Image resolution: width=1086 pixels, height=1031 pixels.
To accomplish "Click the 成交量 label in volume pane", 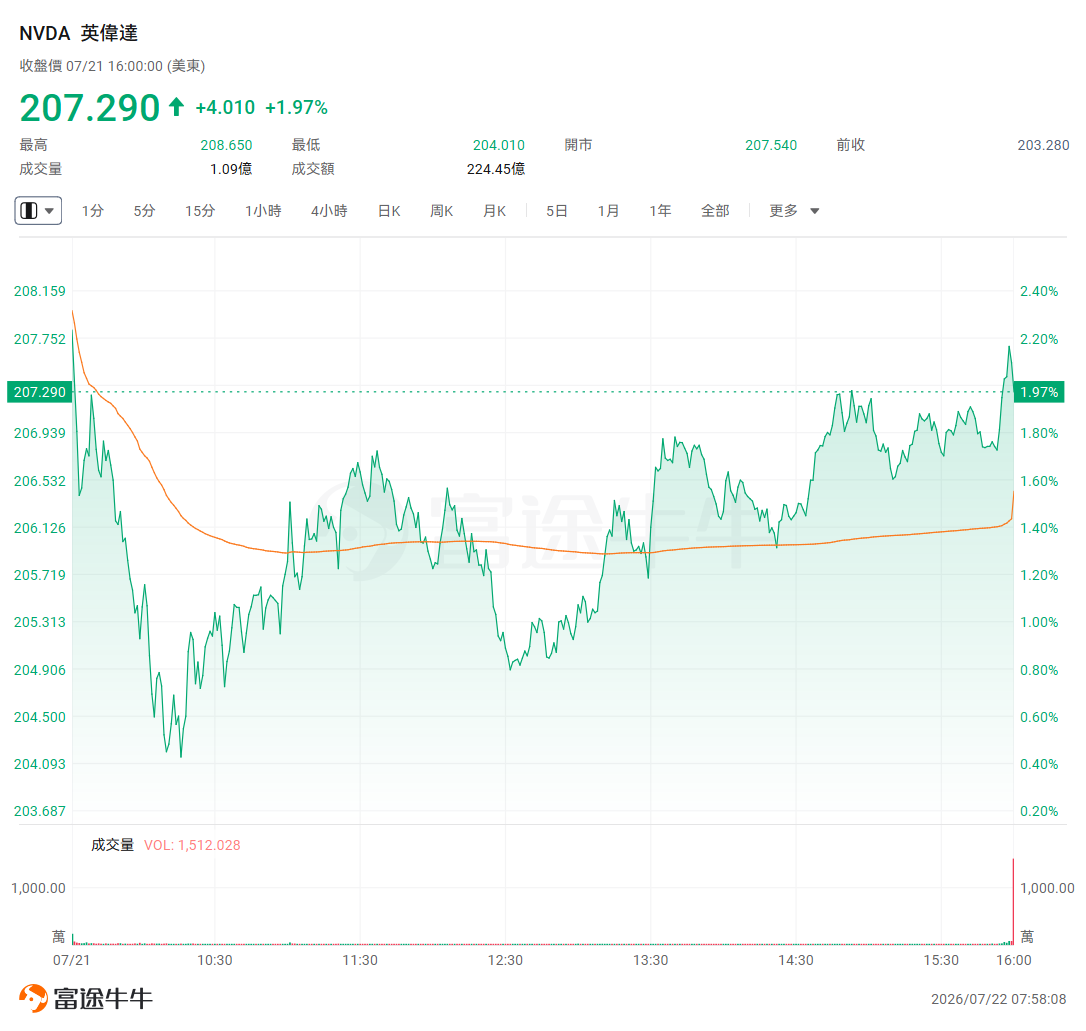I will pos(112,845).
